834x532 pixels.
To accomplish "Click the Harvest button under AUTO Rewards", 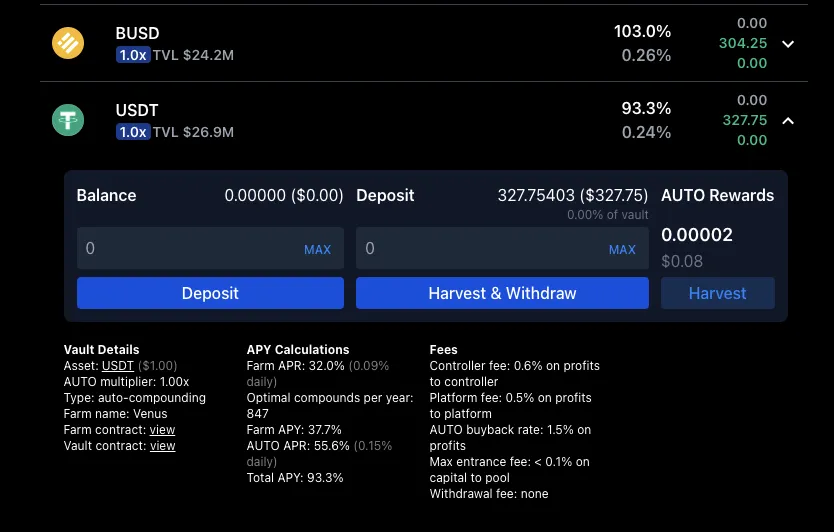I will pyautogui.click(x=718, y=293).
